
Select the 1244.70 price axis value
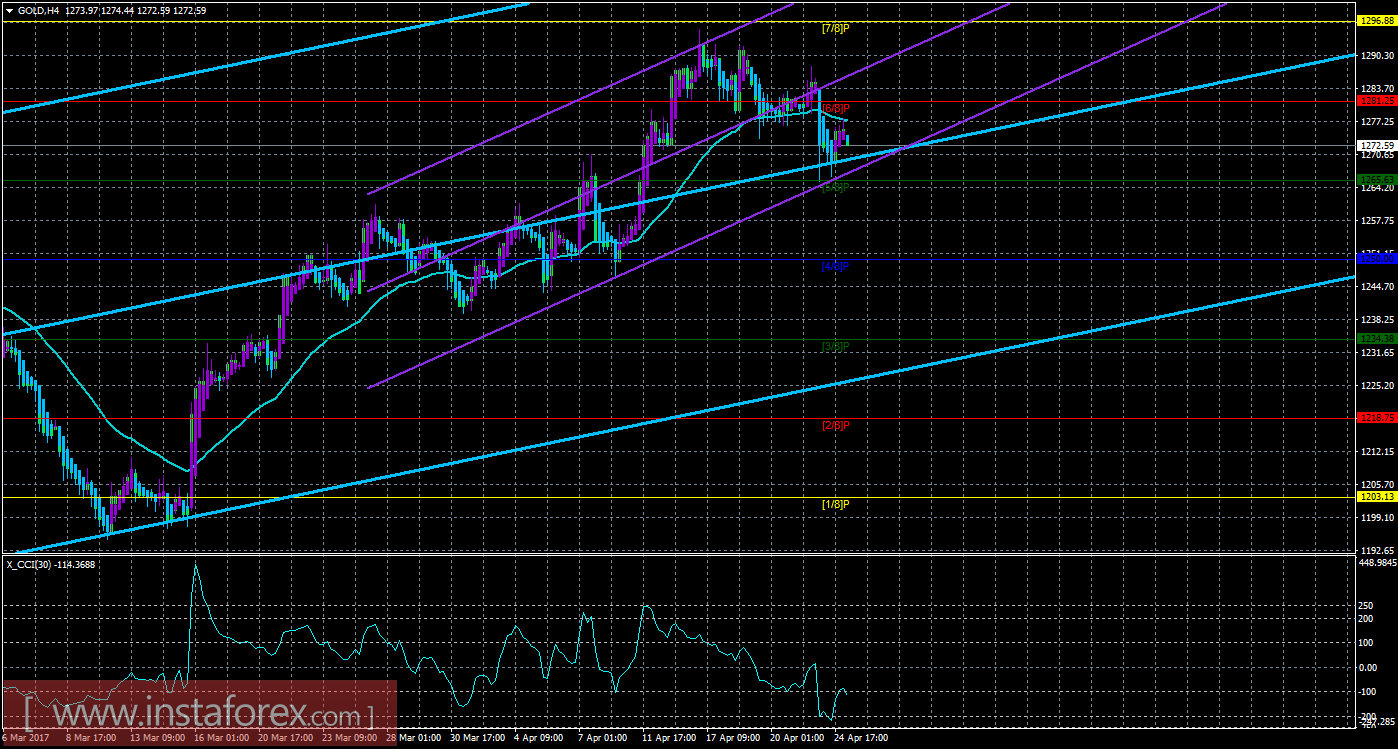pos(1378,287)
